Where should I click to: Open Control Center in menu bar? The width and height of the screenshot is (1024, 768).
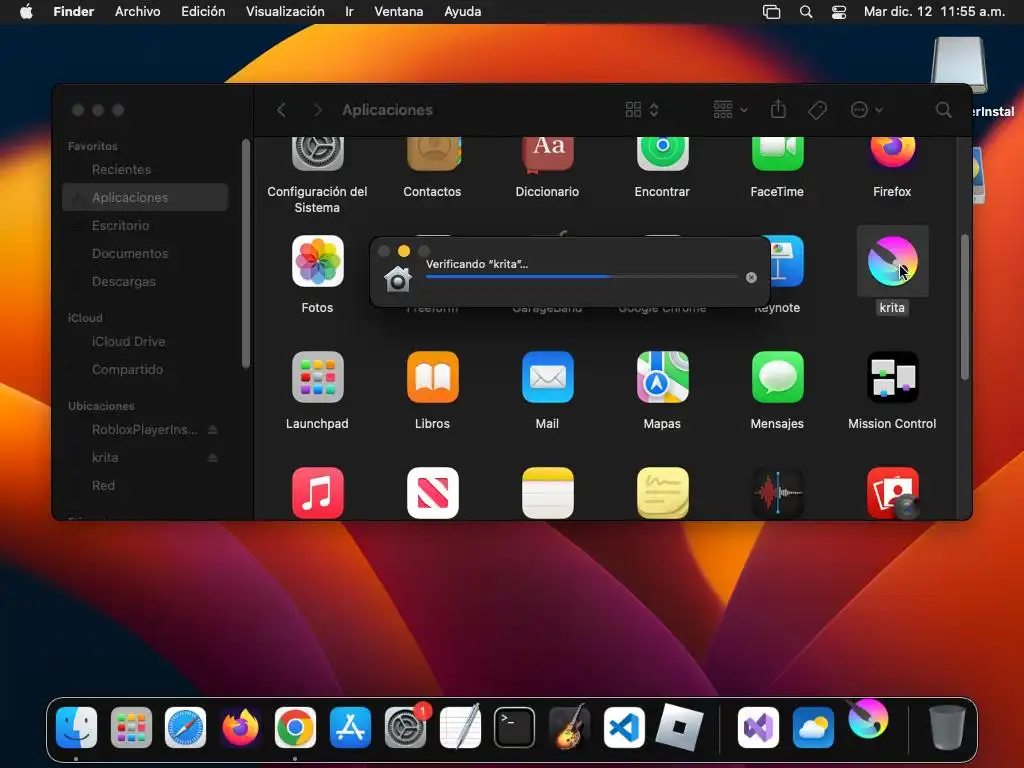[x=839, y=12]
